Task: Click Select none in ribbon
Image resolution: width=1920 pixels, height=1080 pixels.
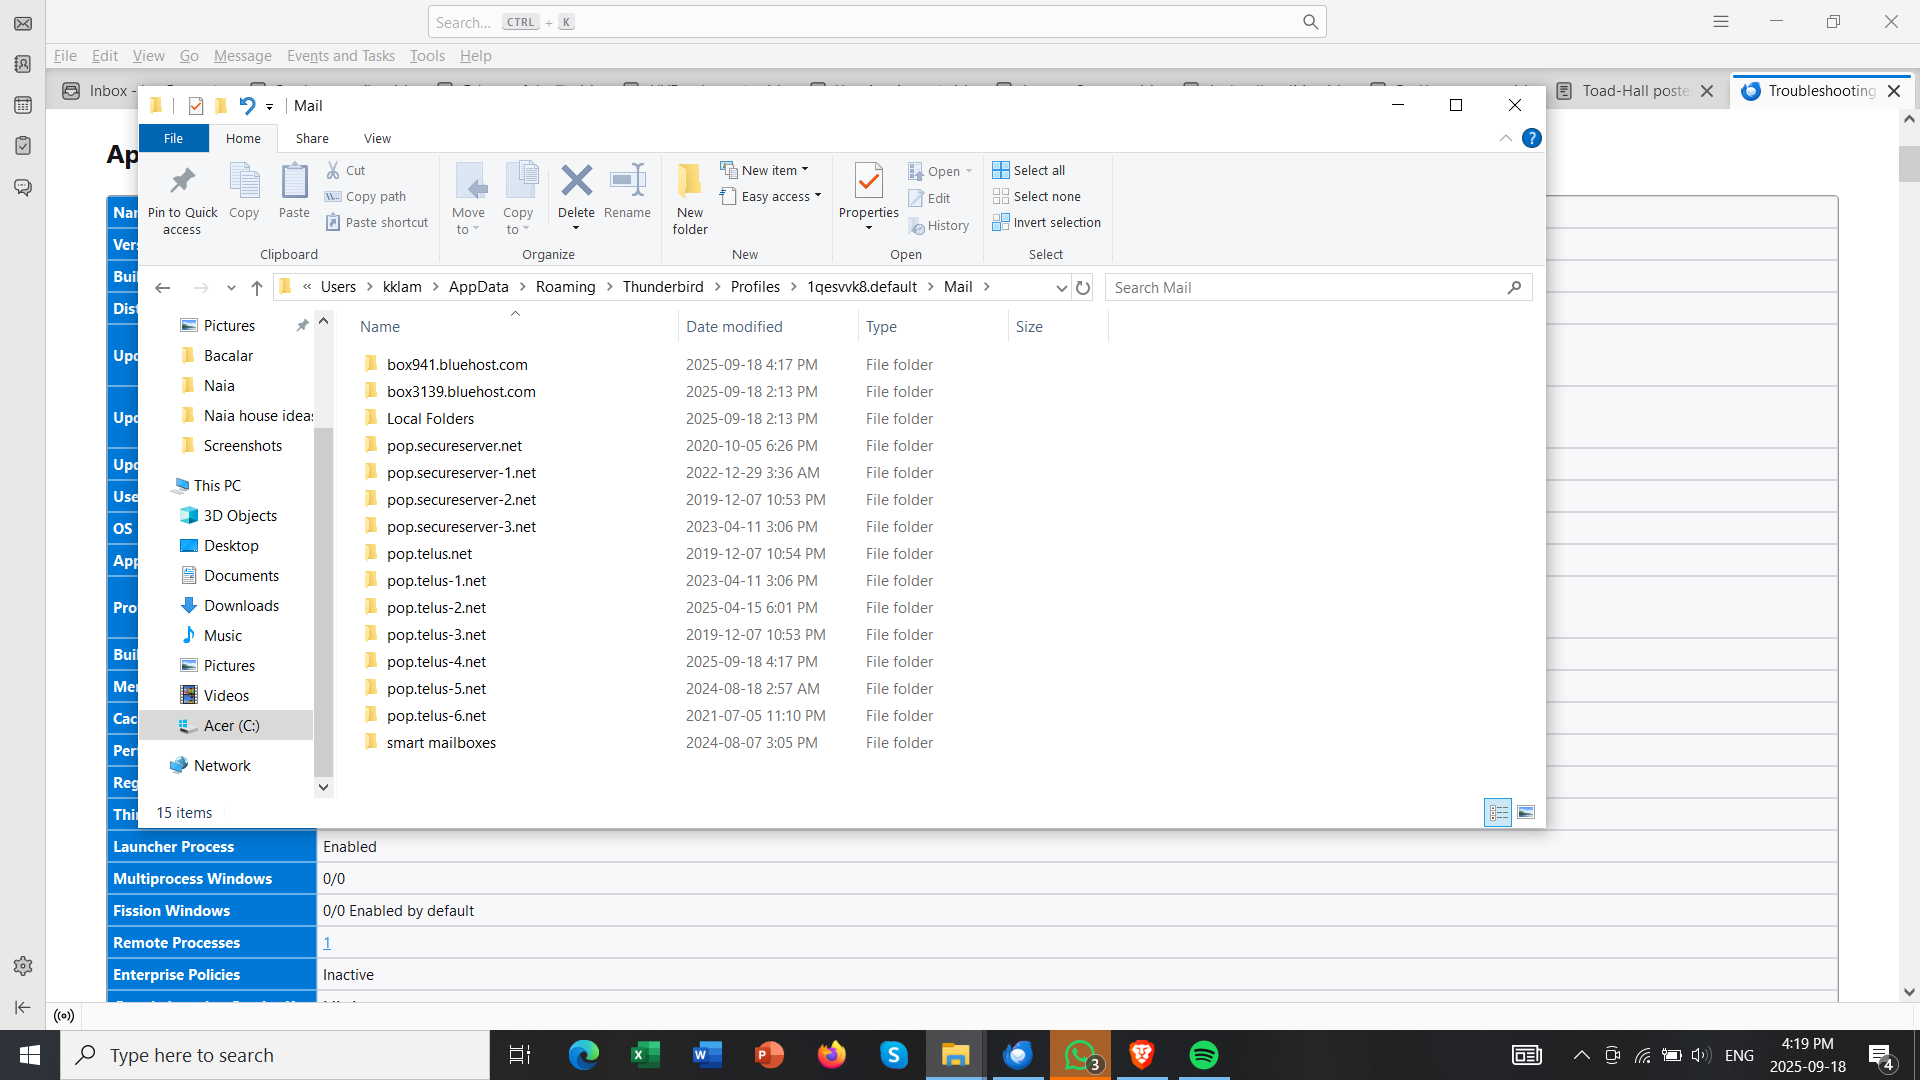Action: (1037, 197)
